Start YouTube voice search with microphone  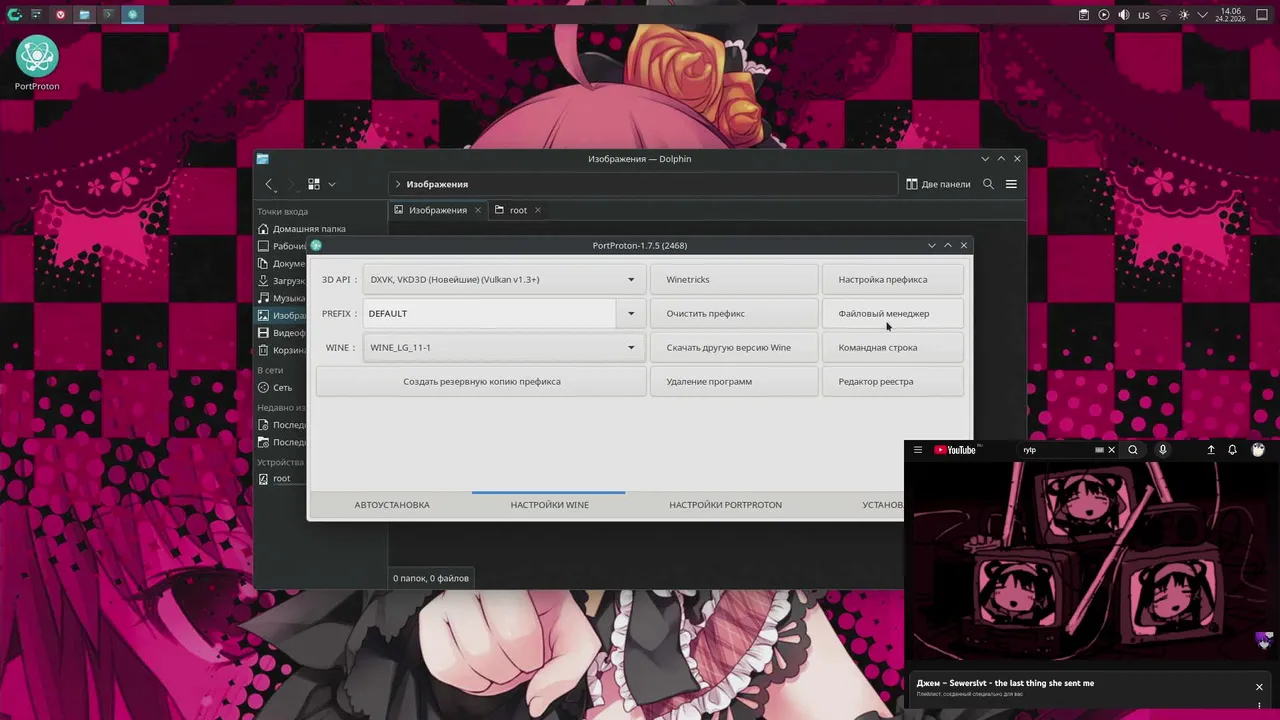point(1162,450)
